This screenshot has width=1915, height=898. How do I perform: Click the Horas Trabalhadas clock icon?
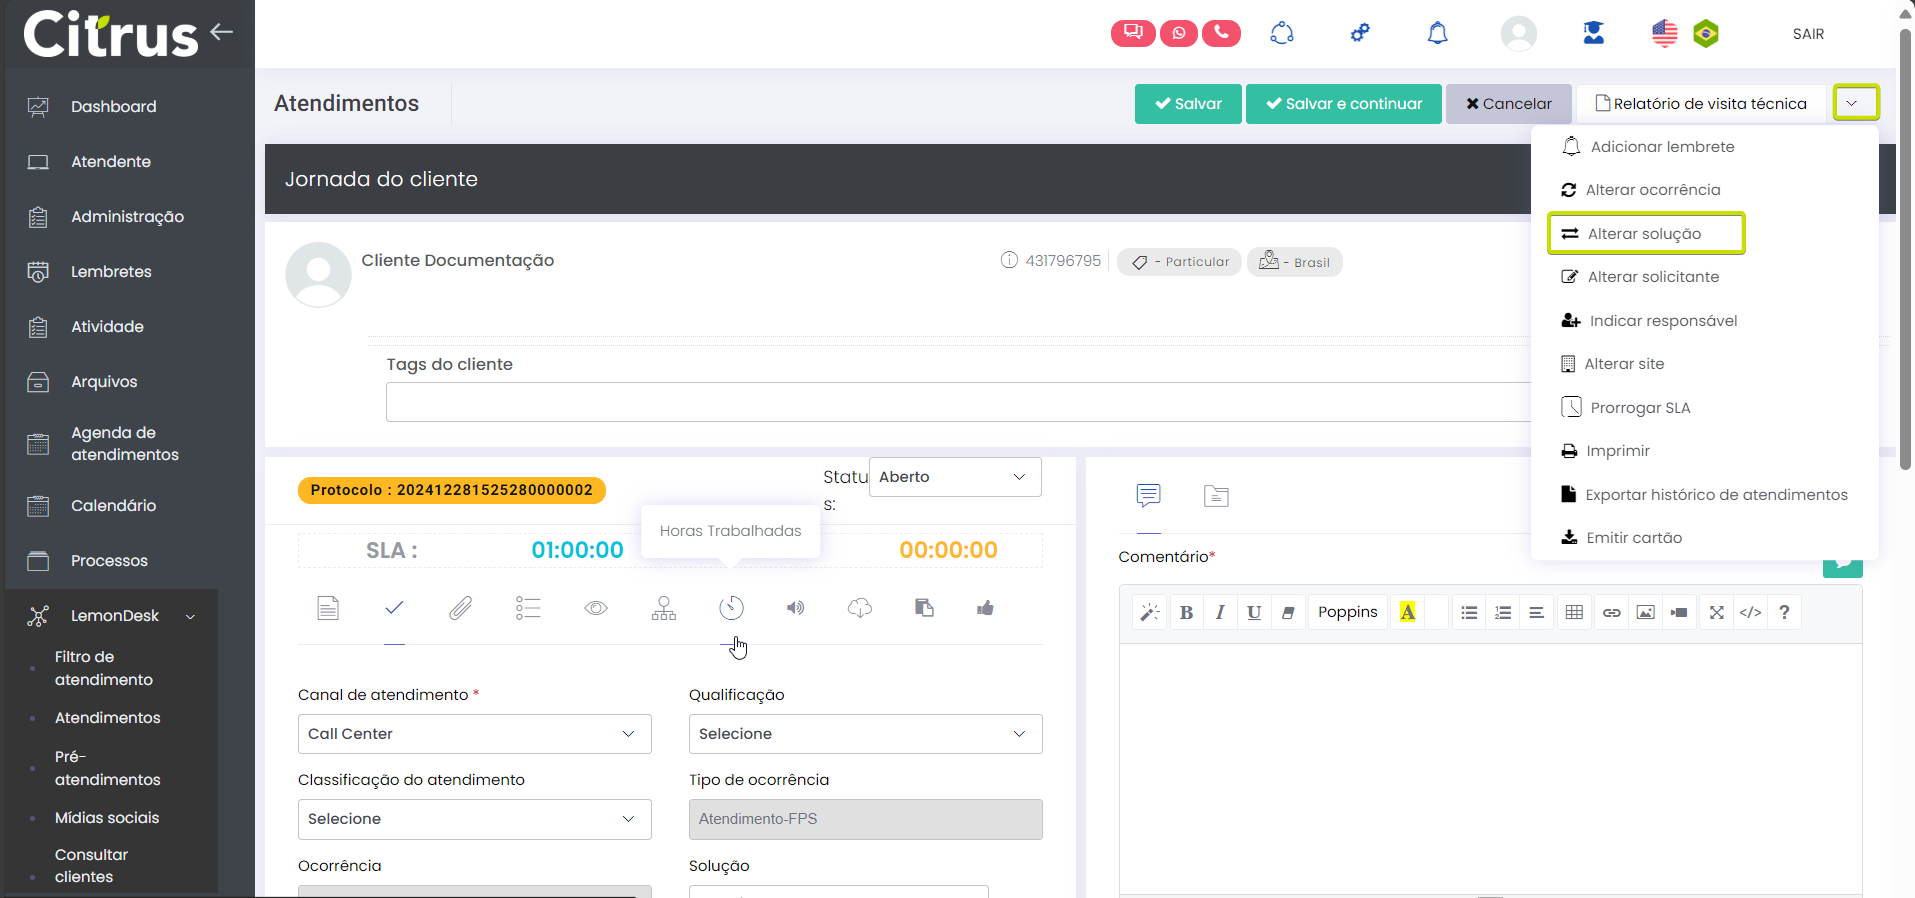pyautogui.click(x=731, y=608)
